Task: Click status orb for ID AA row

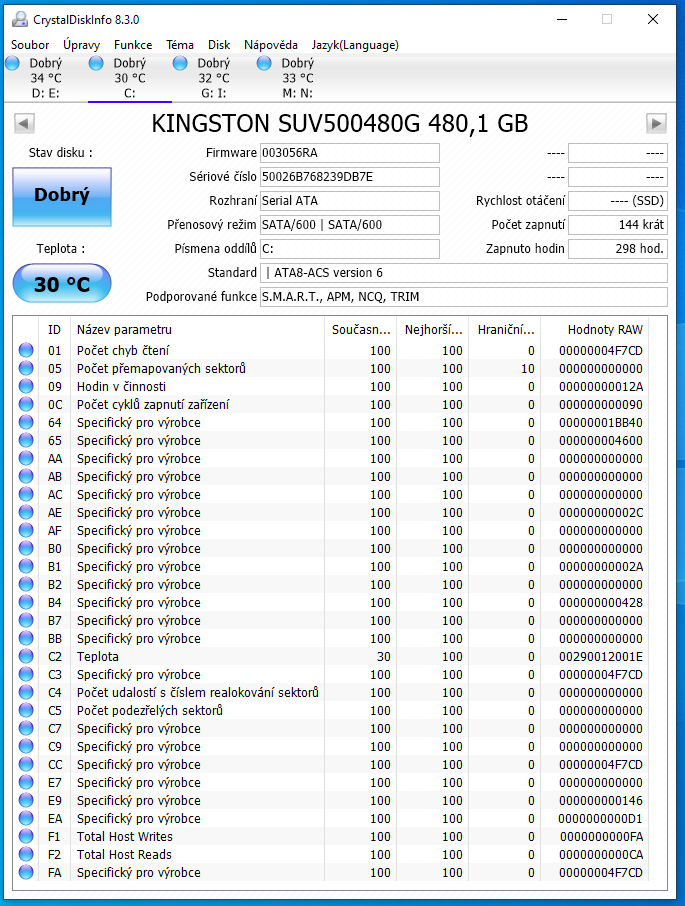Action: pos(26,458)
